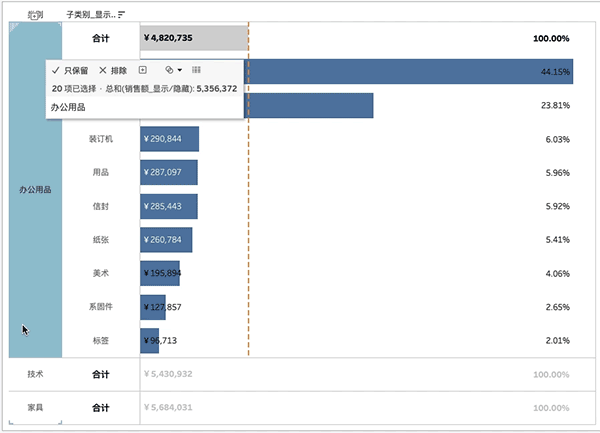Click the 系固件 subcategory label
Screen dimensions: 600x433
[100, 307]
